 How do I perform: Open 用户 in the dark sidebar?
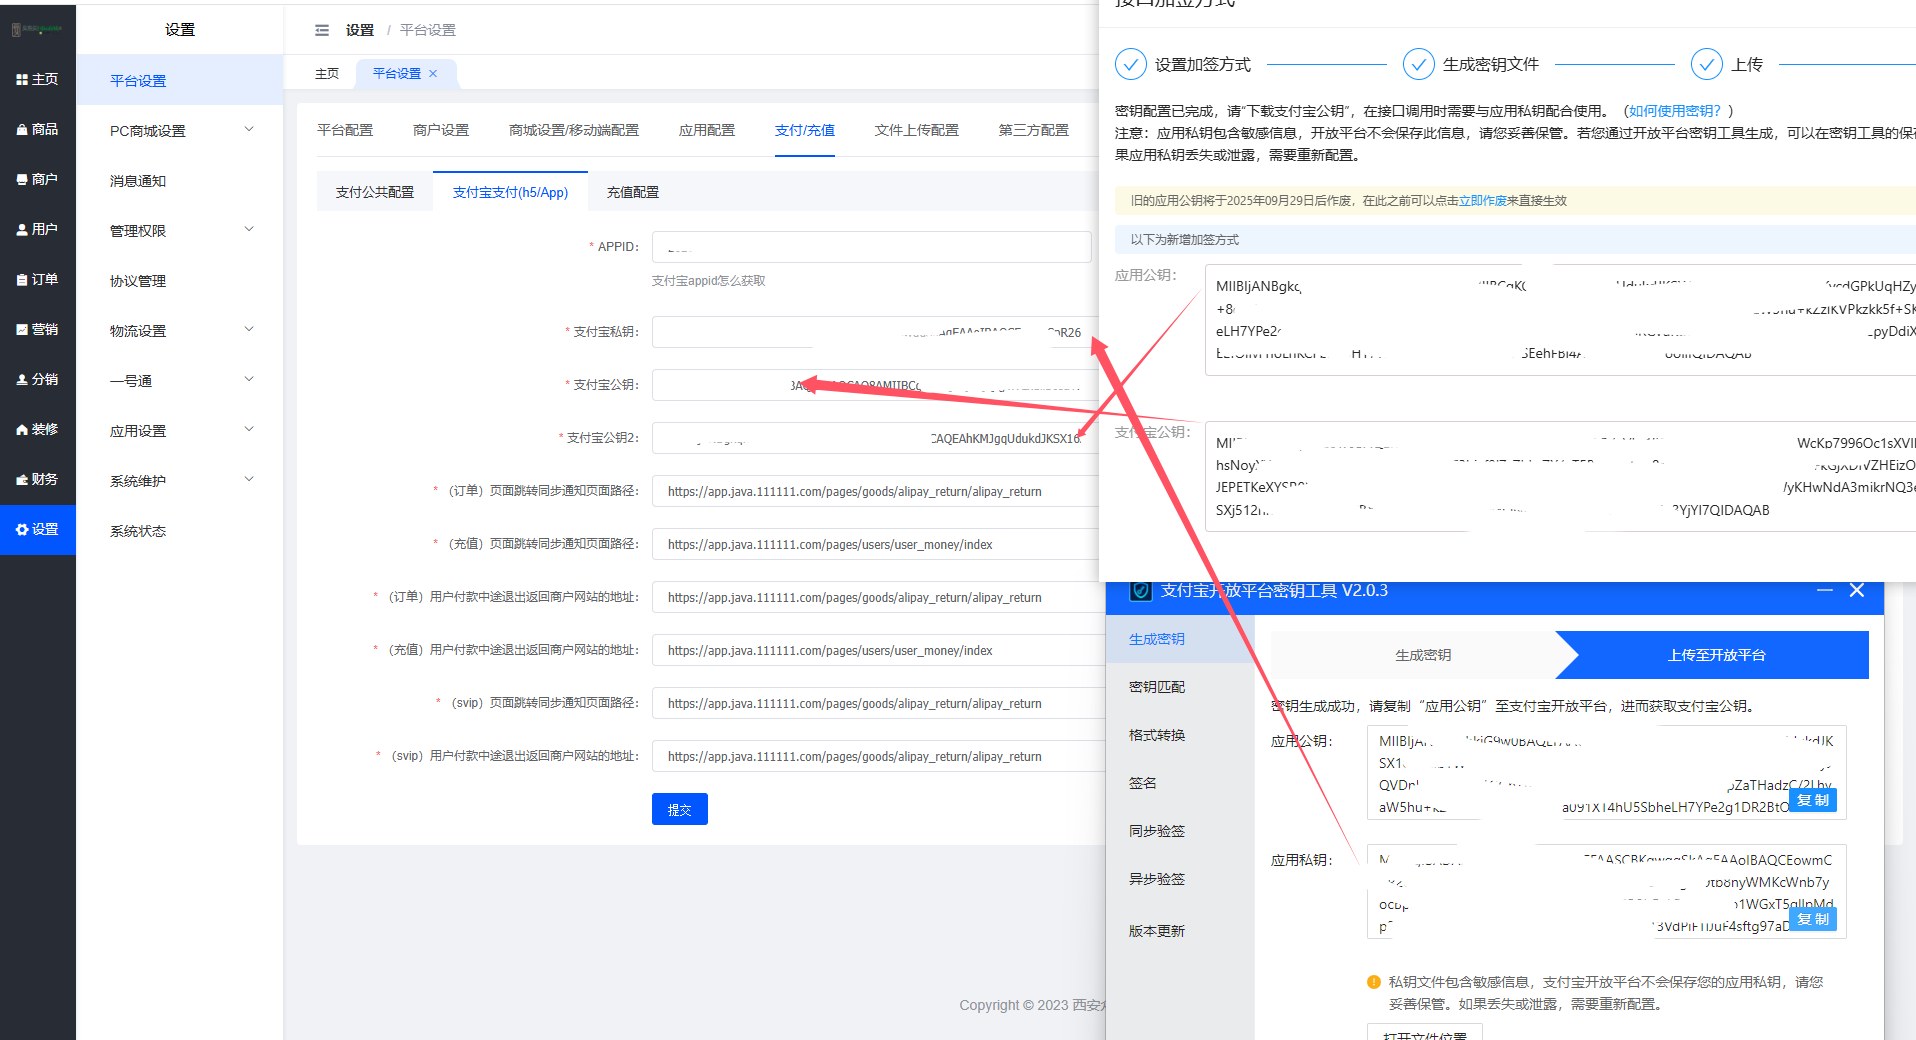38,229
